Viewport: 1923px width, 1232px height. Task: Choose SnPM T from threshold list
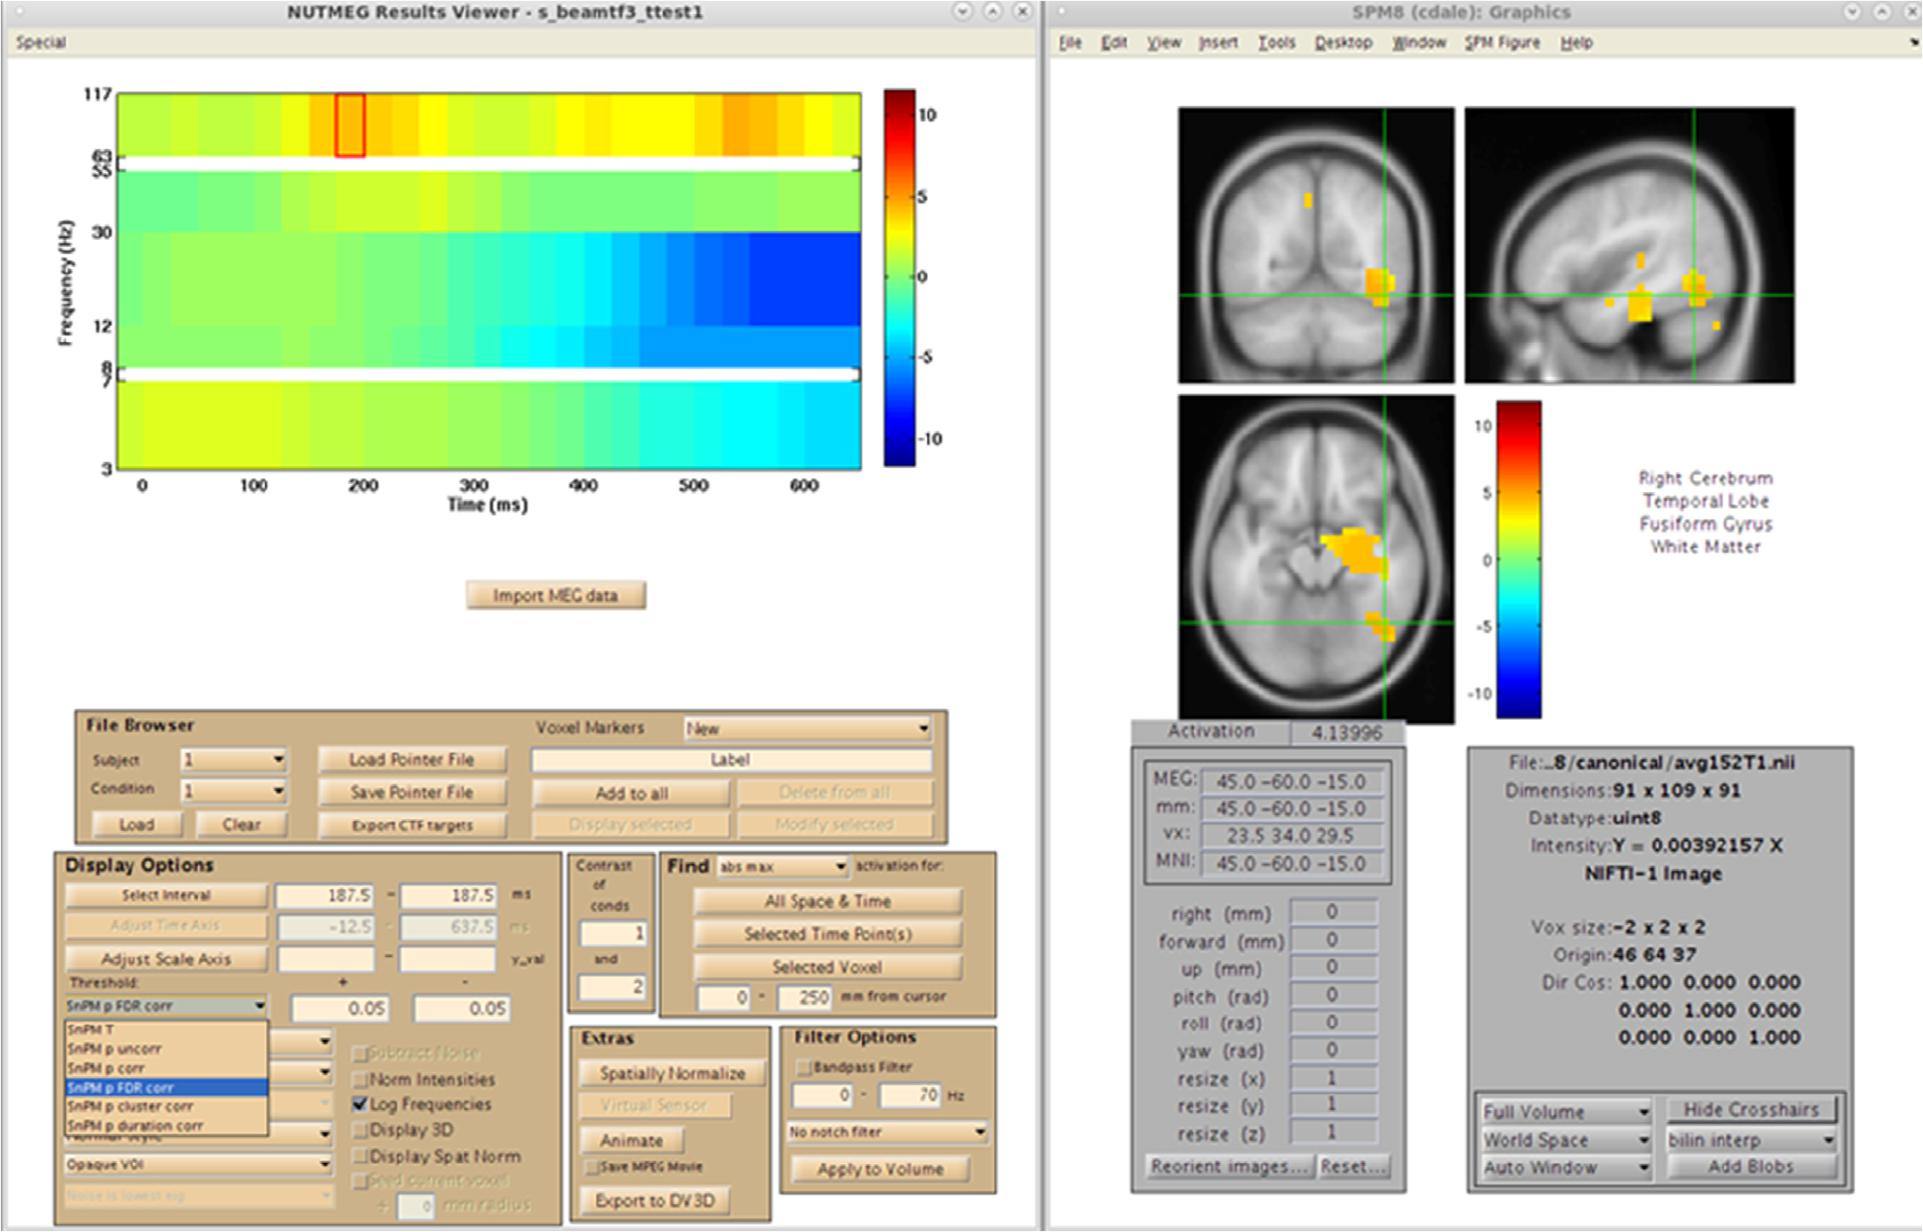coord(167,1030)
